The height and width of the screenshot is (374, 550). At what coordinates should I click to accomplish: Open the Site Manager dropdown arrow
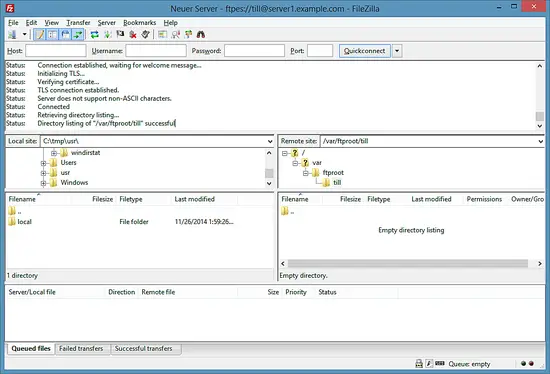click(24, 34)
